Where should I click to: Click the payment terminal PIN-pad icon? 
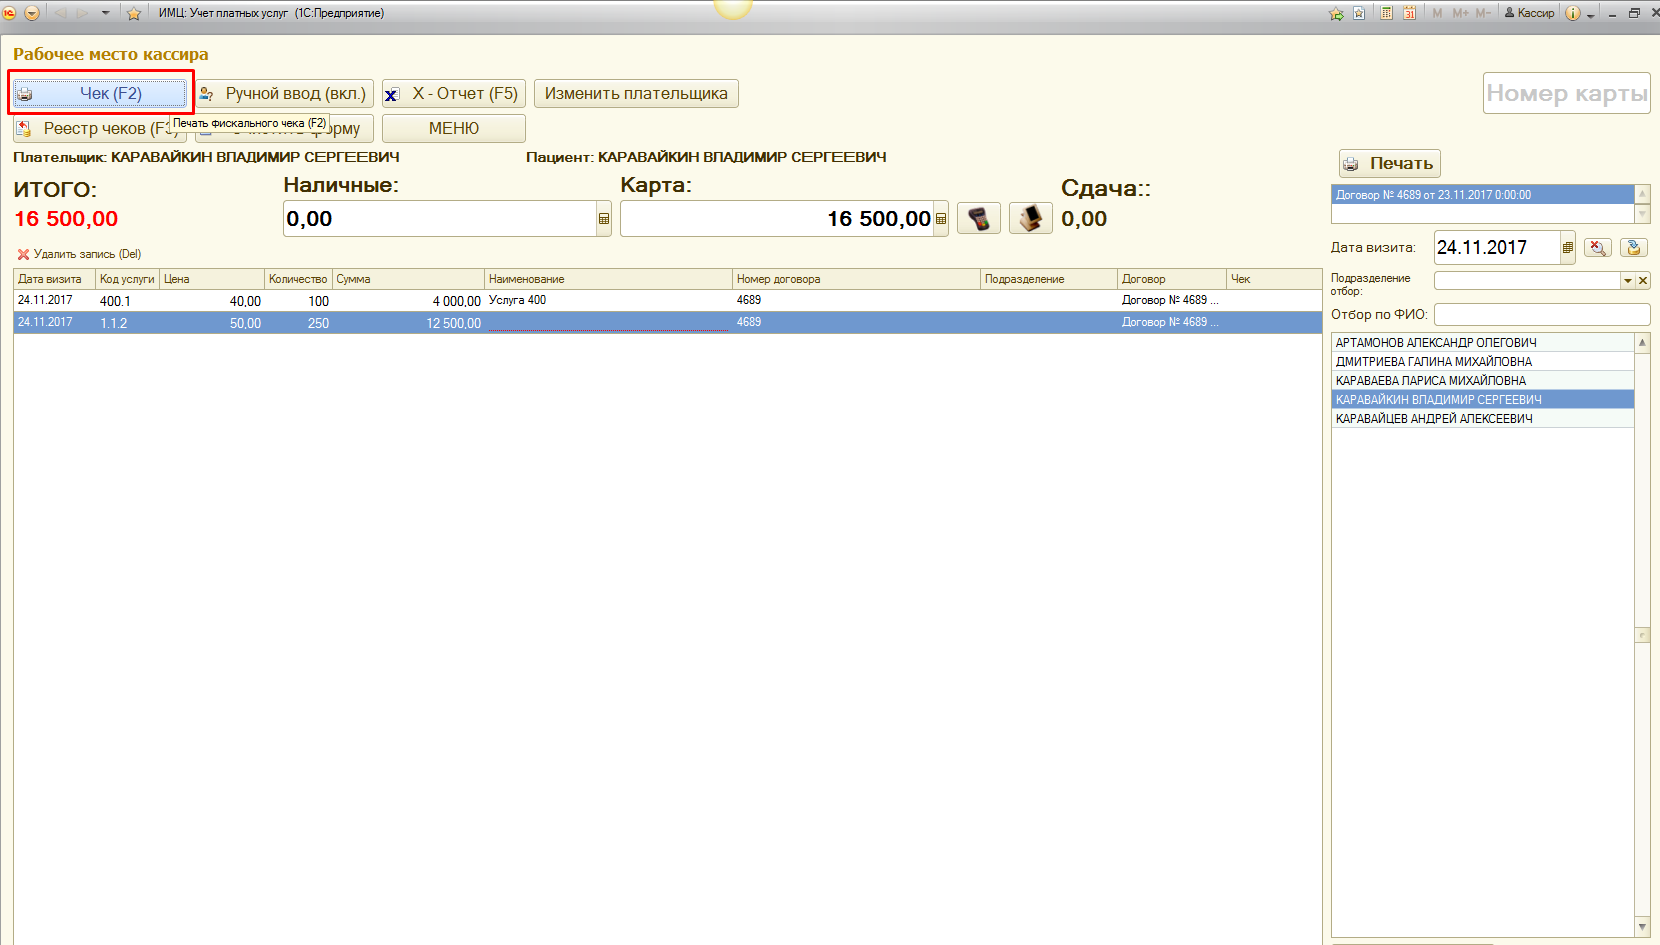(979, 218)
